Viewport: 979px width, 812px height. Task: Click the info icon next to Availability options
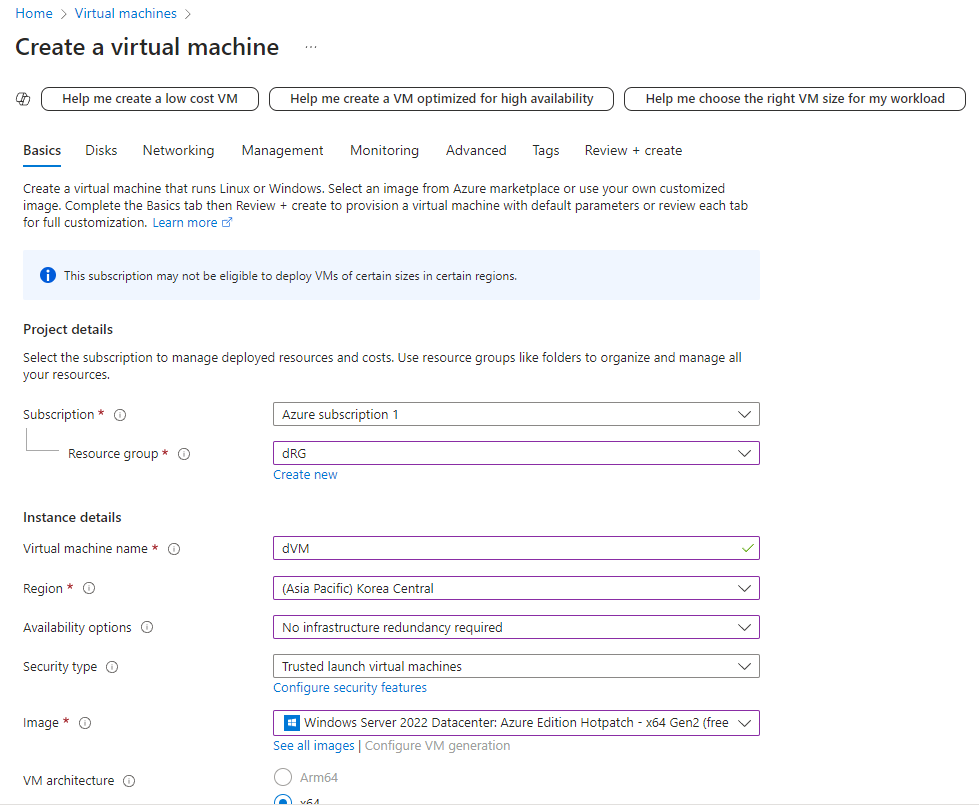[147, 627]
